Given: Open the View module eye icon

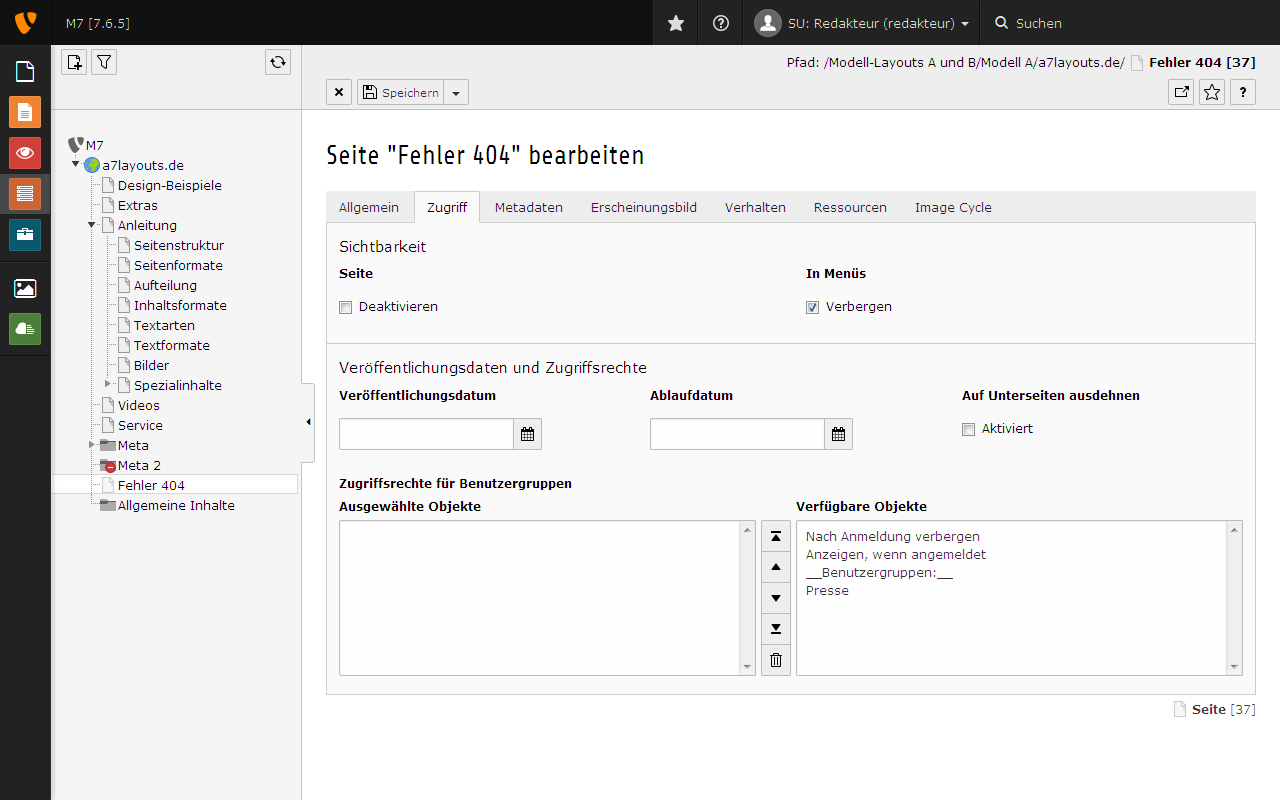Looking at the screenshot, I should 25,153.
